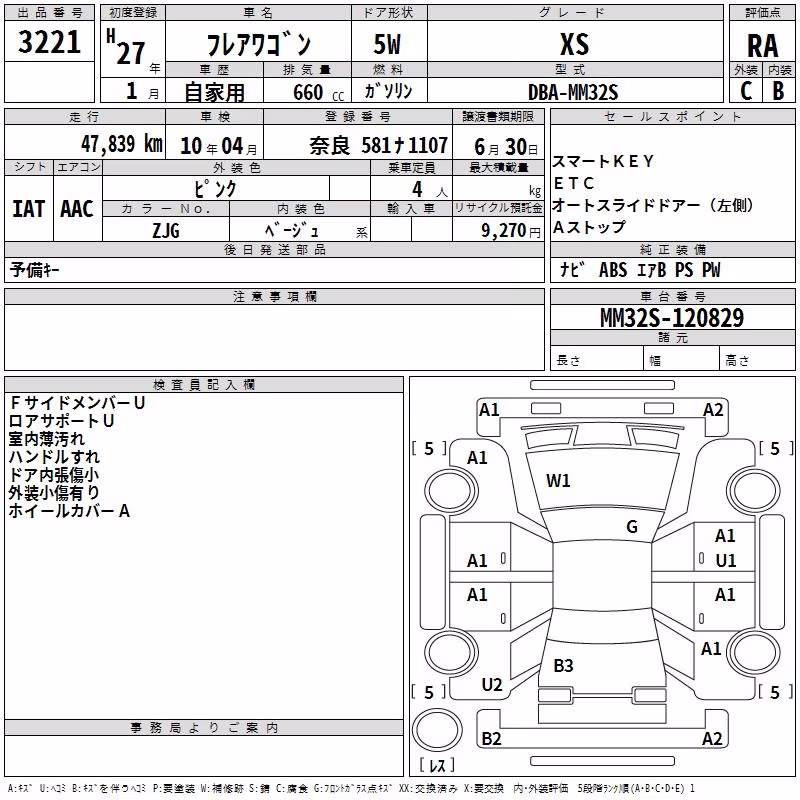Click the 注意事項欄 header
Viewport: 800px width, 800px height.
coord(274,296)
